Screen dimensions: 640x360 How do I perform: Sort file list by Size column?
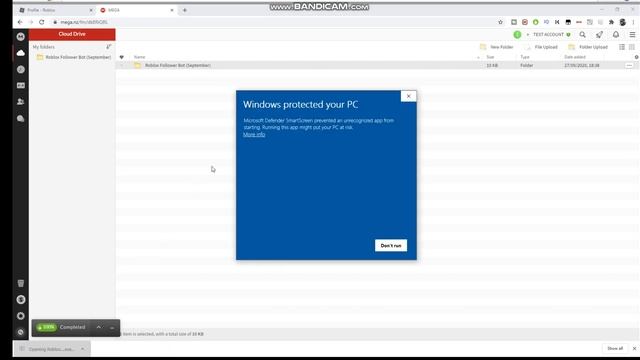pos(490,57)
